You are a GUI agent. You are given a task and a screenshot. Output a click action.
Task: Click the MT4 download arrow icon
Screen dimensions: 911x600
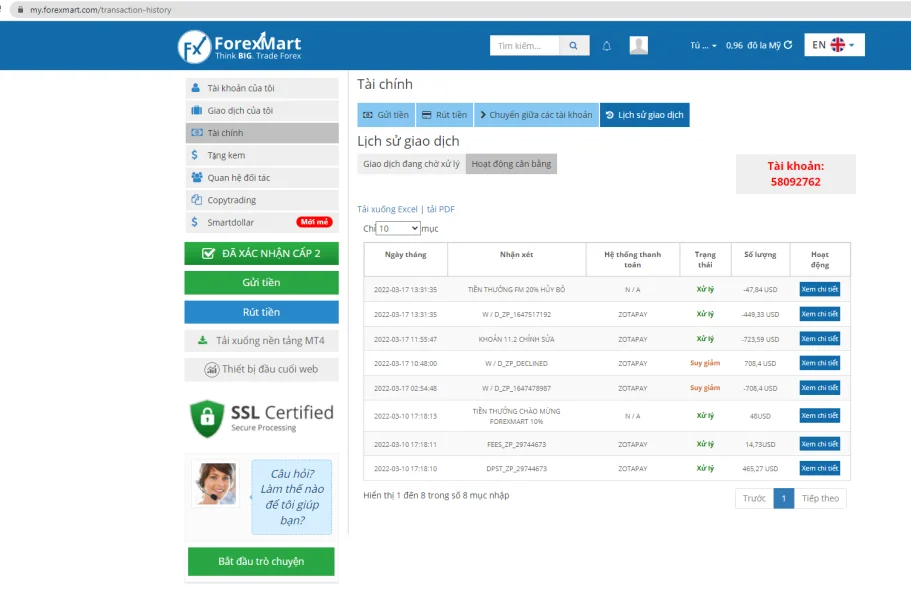pos(202,340)
